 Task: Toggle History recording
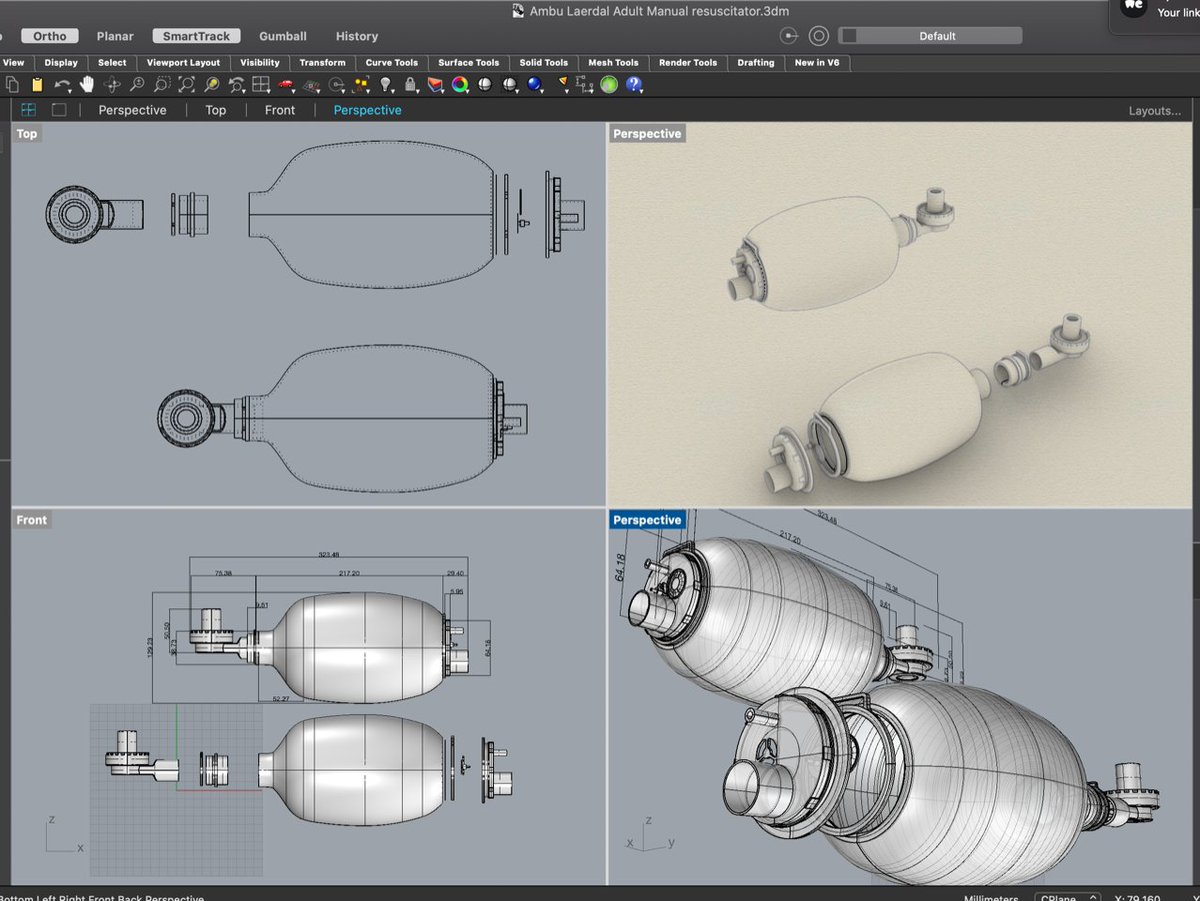tap(357, 36)
